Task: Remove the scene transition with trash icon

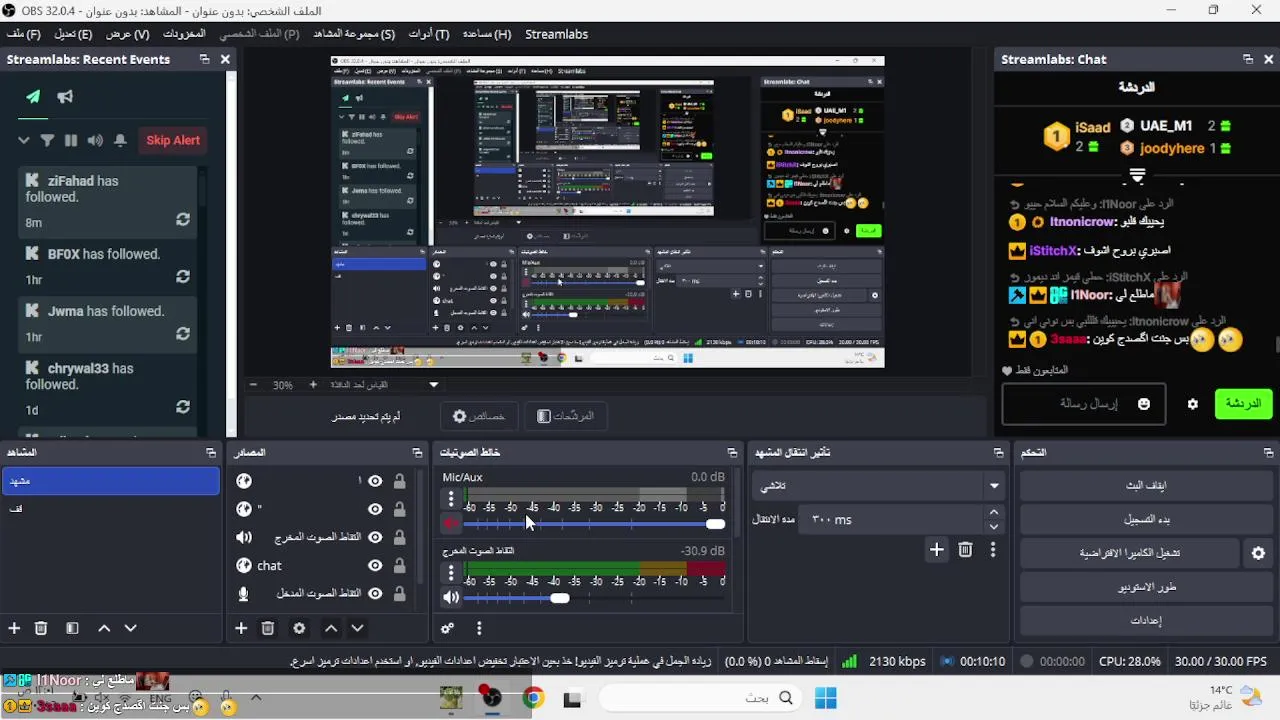Action: coord(965,549)
